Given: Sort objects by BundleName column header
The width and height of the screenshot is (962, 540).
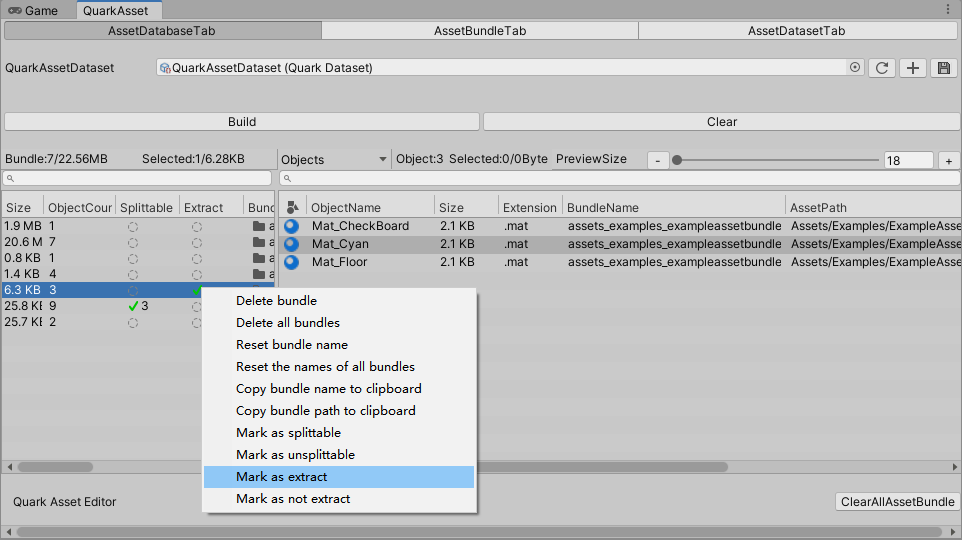Looking at the screenshot, I should pos(674,207).
